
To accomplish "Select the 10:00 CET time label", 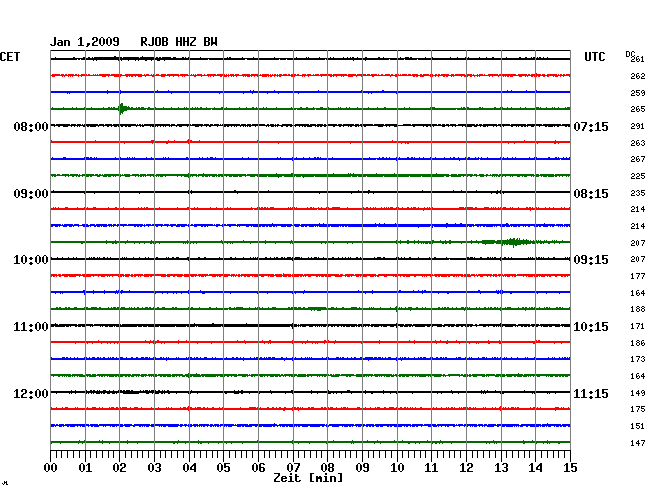I will click(31, 260).
